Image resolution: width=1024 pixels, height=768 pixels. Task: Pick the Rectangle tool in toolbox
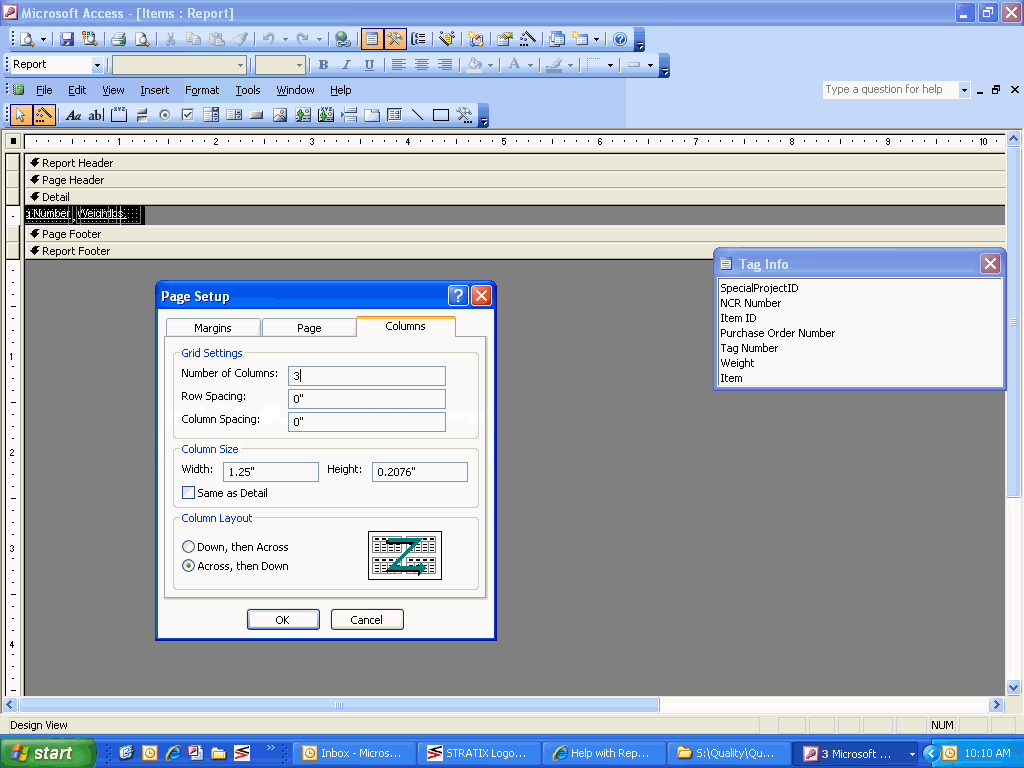click(440, 115)
